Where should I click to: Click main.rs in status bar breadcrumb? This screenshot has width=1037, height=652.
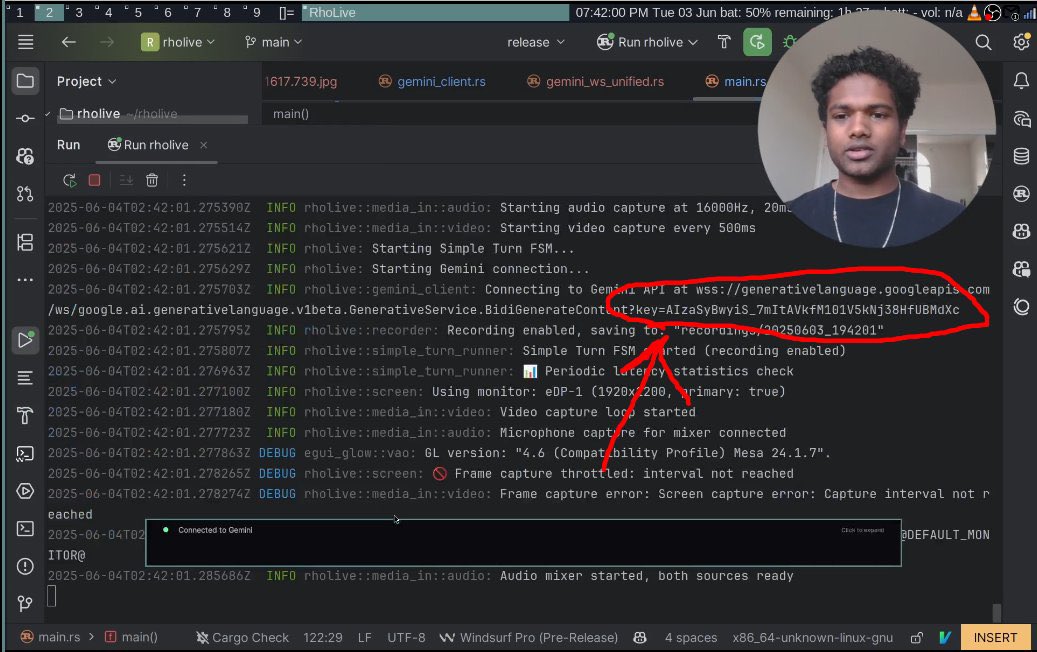point(51,637)
